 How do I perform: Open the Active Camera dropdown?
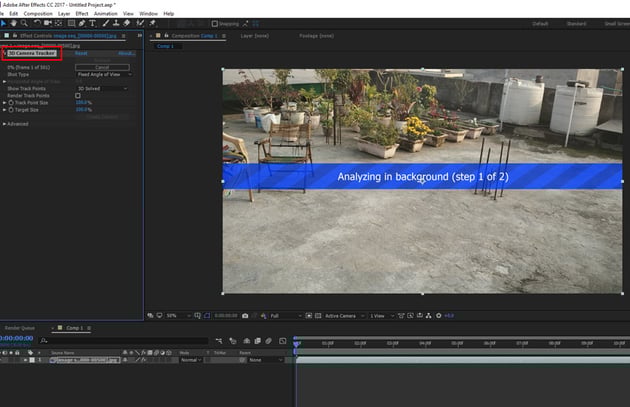click(345, 316)
